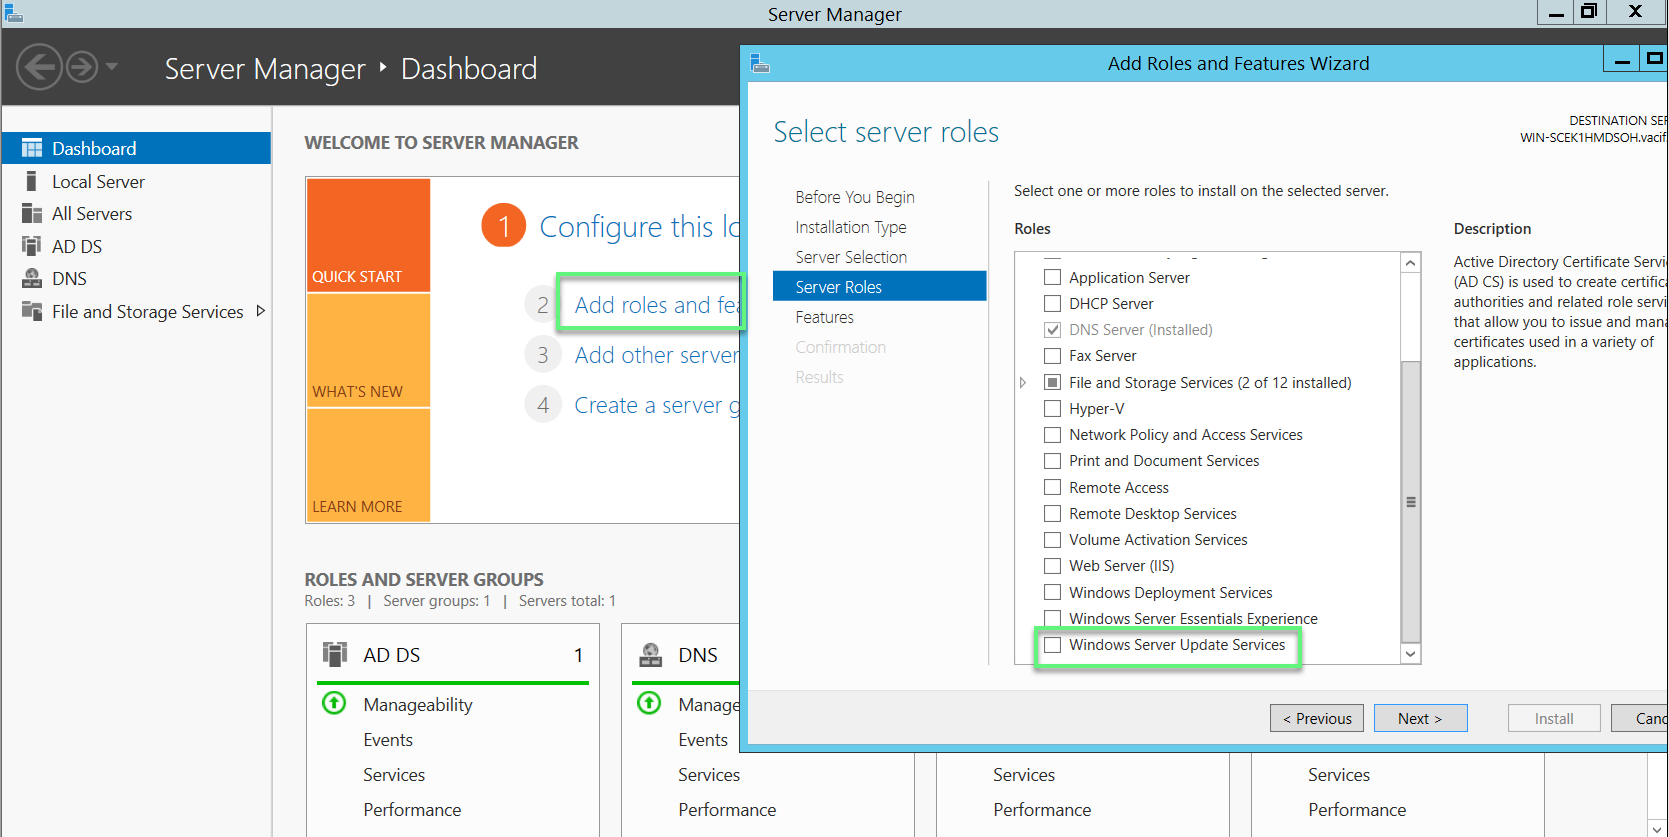Expand File and Storage Services sidebar arrow

[261, 311]
